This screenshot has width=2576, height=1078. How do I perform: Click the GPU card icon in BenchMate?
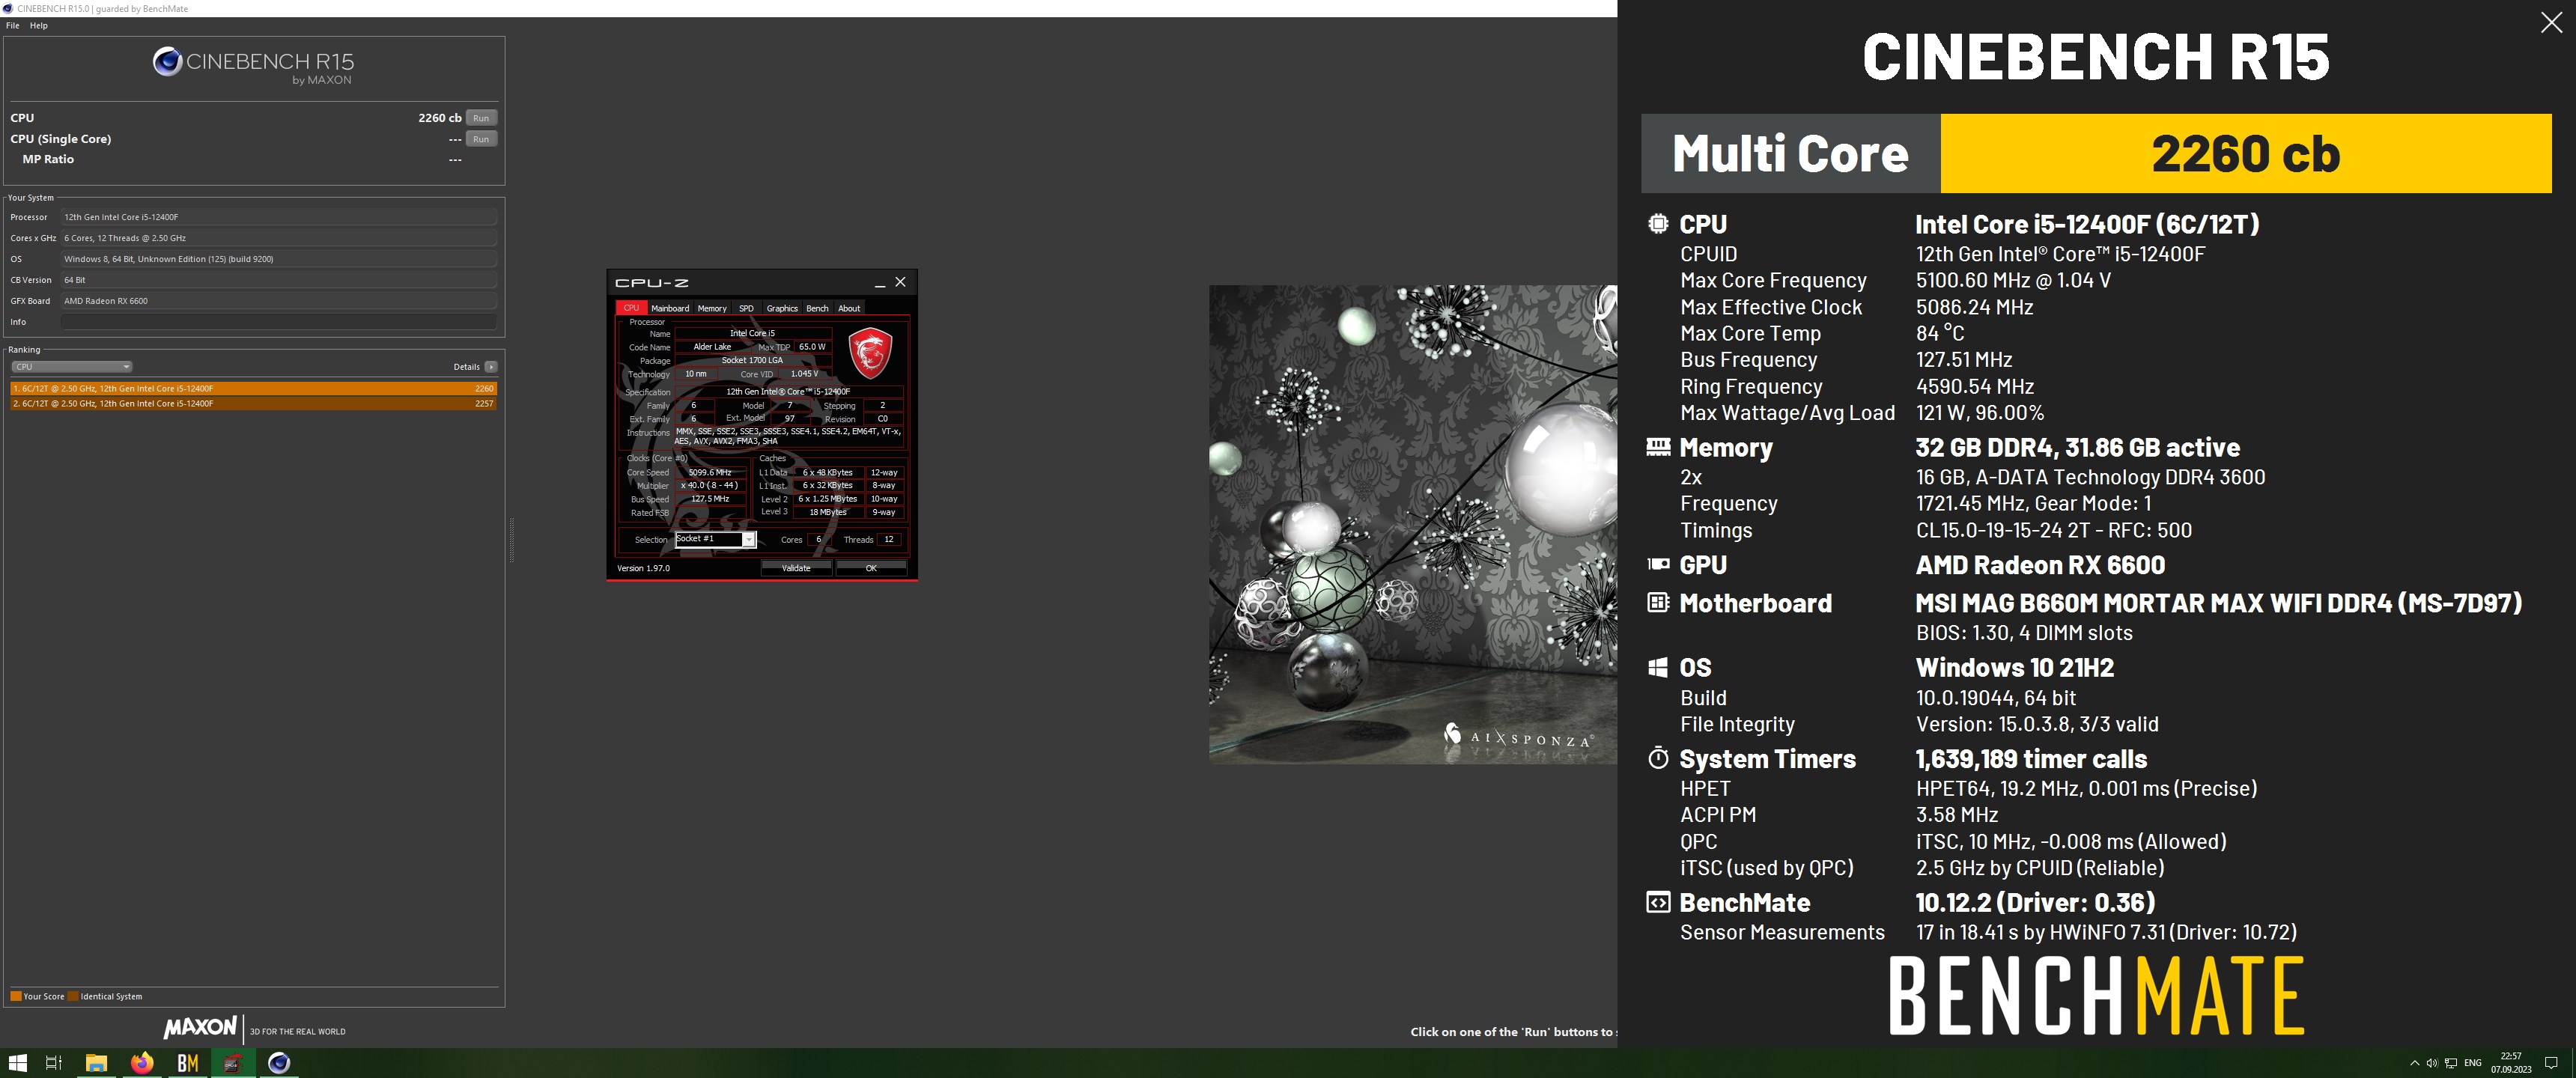coord(1658,564)
